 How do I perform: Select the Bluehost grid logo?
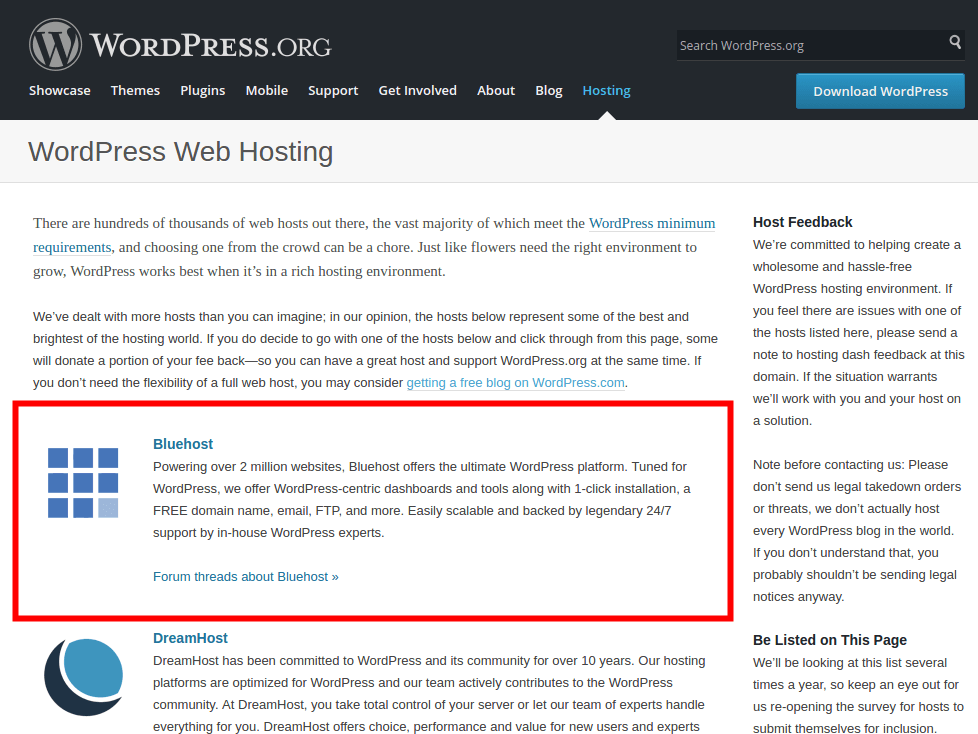[x=84, y=485]
